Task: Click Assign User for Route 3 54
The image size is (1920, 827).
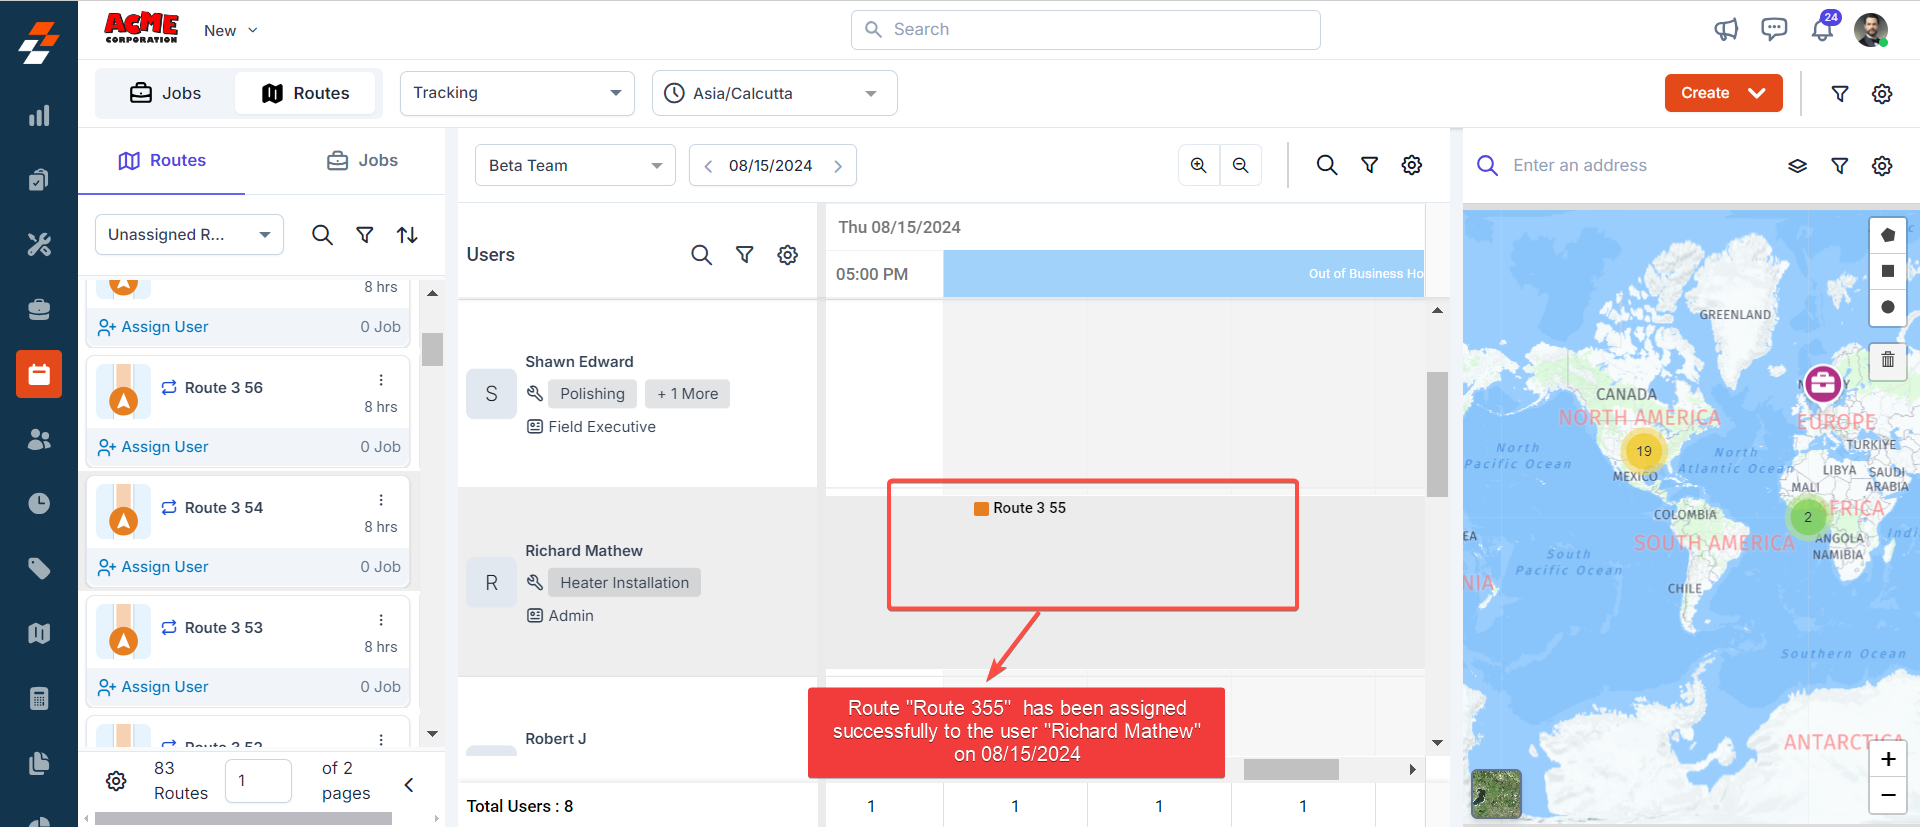Action: pos(153,567)
